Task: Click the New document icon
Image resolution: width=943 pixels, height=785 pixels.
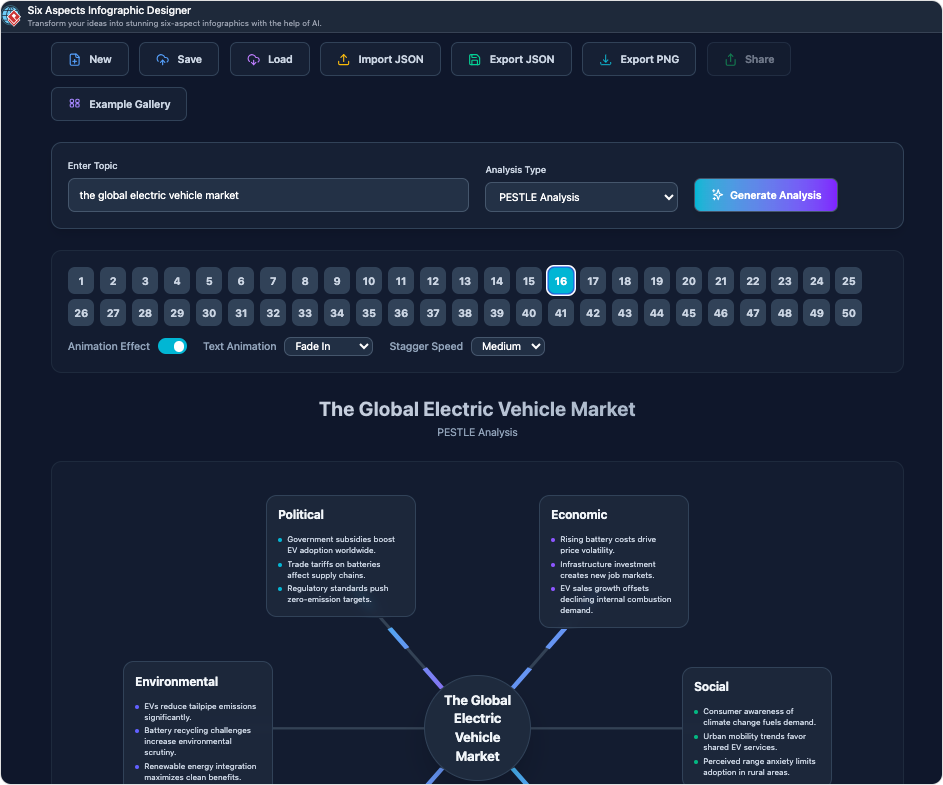Action: (75, 60)
